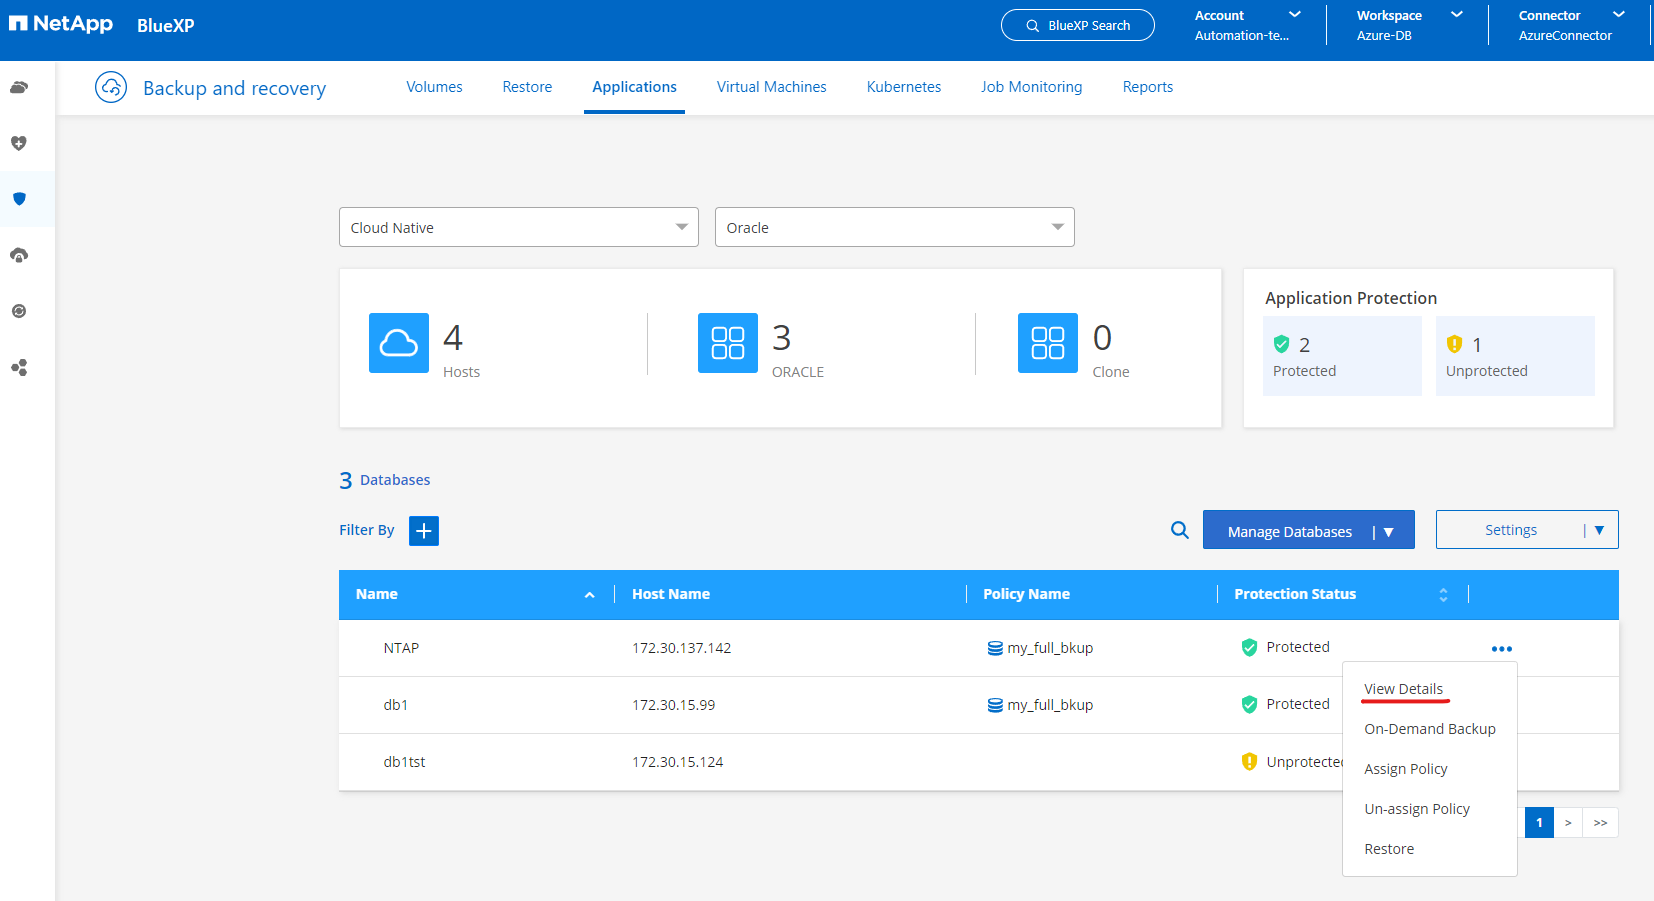Click the ORACLE grid tile icon
1654x901 pixels.
[x=727, y=343]
